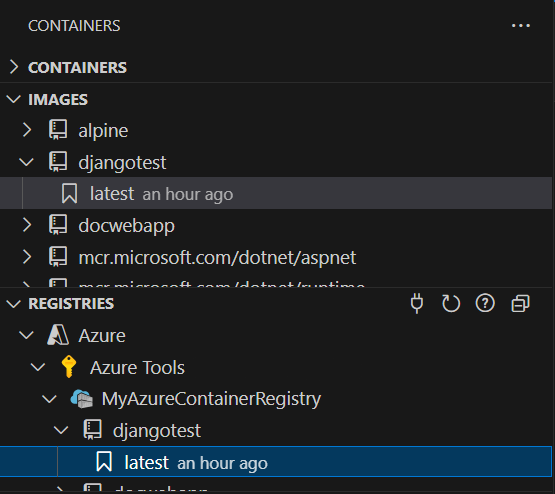This screenshot has width=555, height=494.
Task: Collapse the IMAGES section chevron
Action: pyautogui.click(x=14, y=99)
